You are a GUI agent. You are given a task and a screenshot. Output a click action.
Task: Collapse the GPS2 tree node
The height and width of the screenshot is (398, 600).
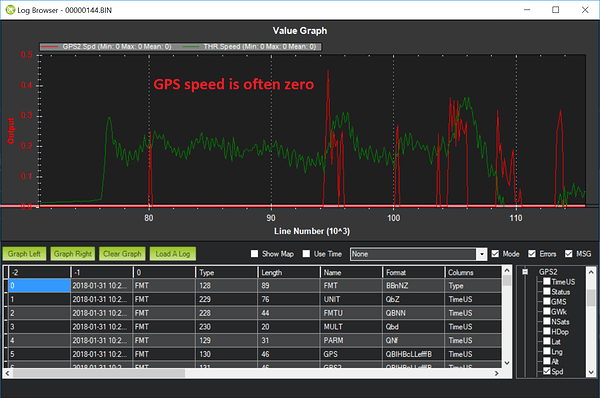[525, 272]
